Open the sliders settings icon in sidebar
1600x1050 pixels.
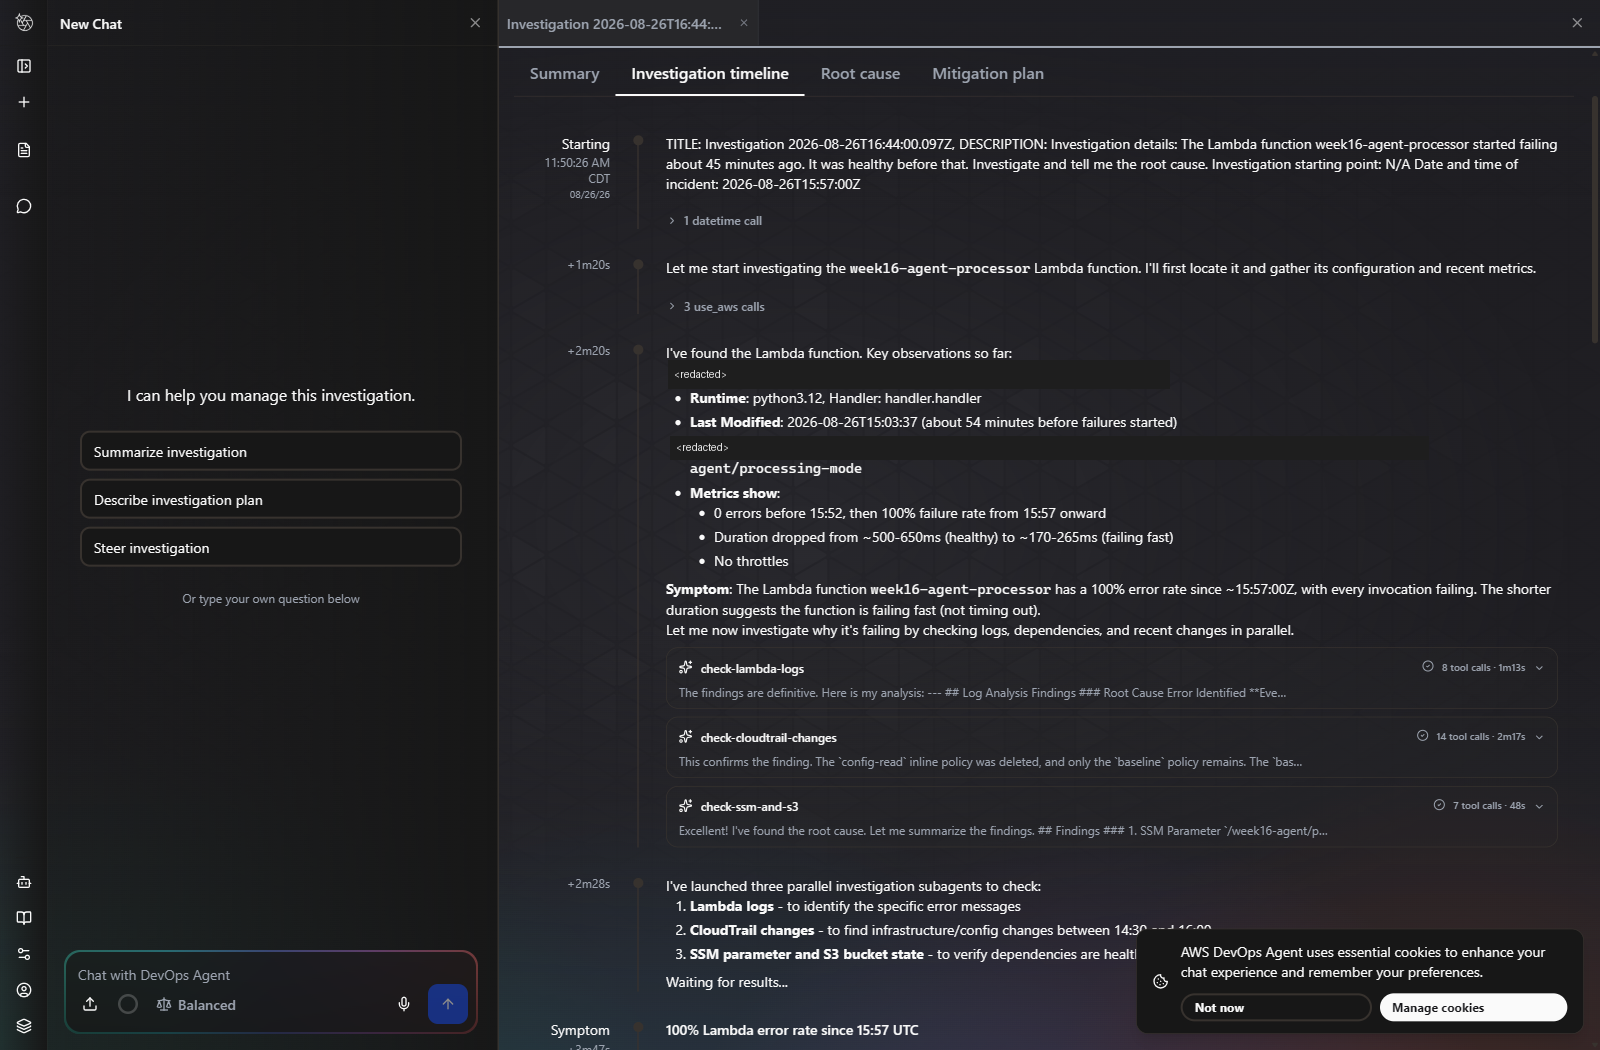[x=24, y=954]
